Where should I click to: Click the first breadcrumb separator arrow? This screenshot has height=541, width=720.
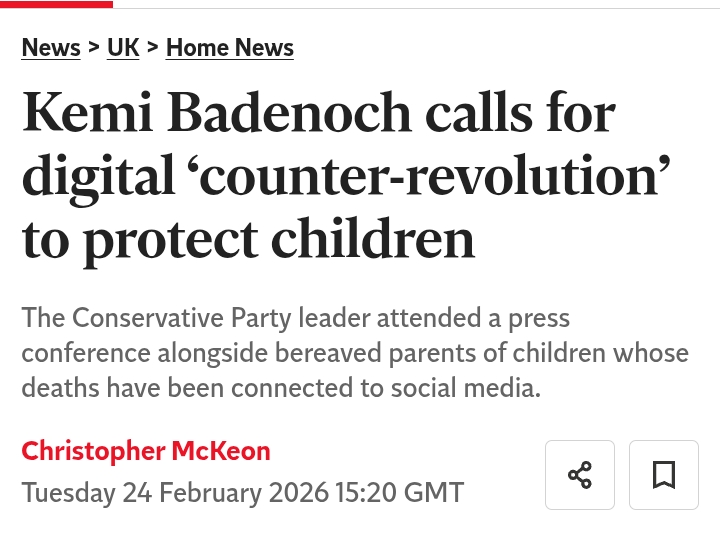[x=94, y=48]
